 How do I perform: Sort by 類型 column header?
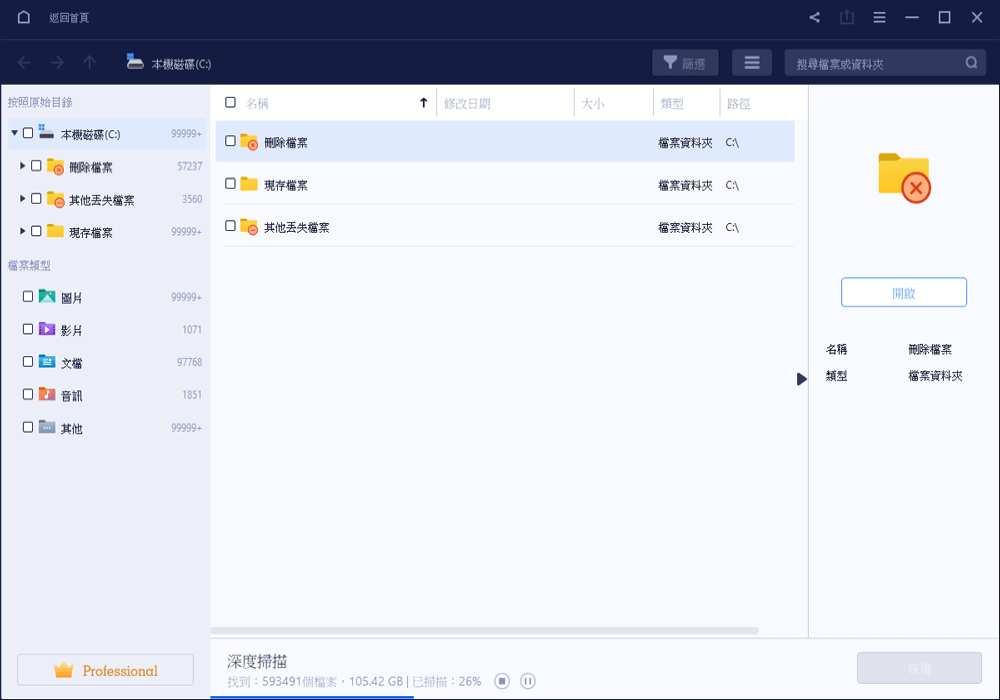[672, 103]
